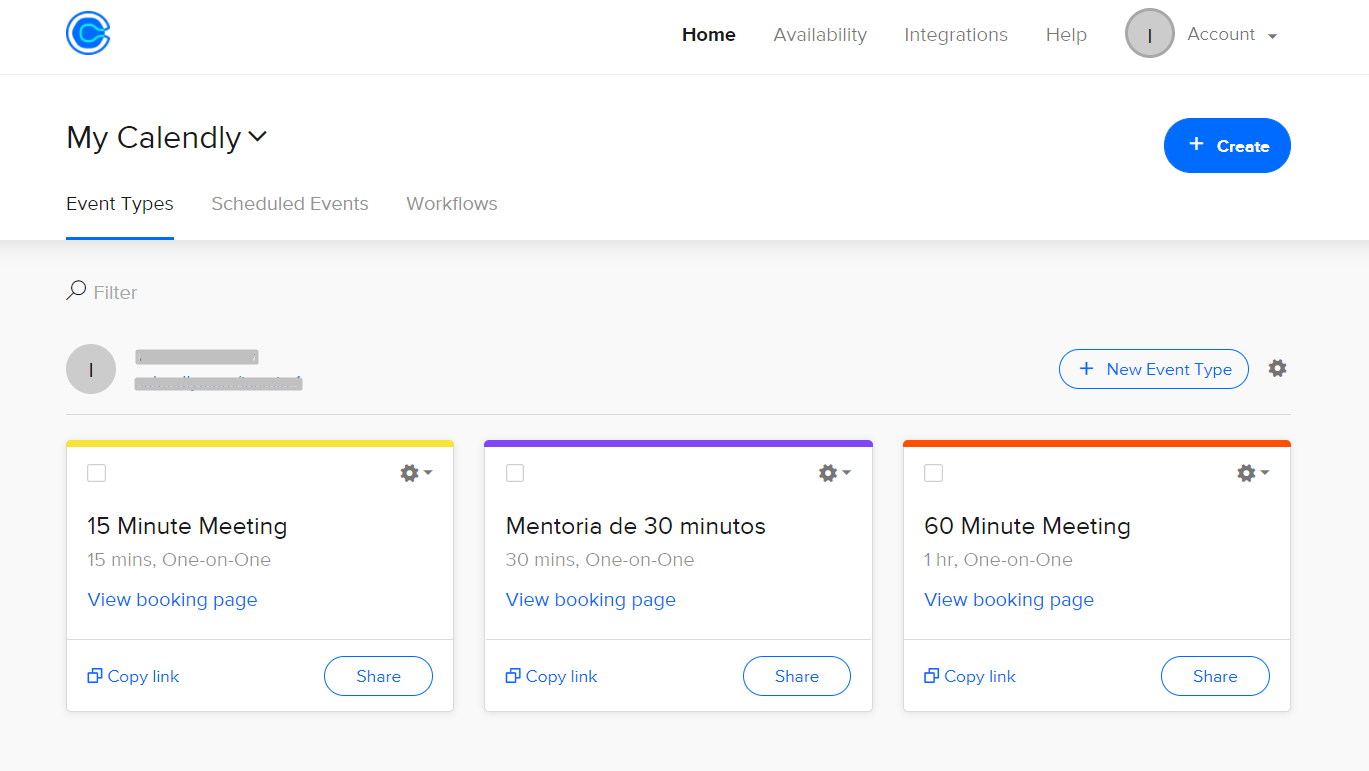This screenshot has height=771, width=1369.
Task: Open Availability in top navigation
Action: tap(820, 34)
